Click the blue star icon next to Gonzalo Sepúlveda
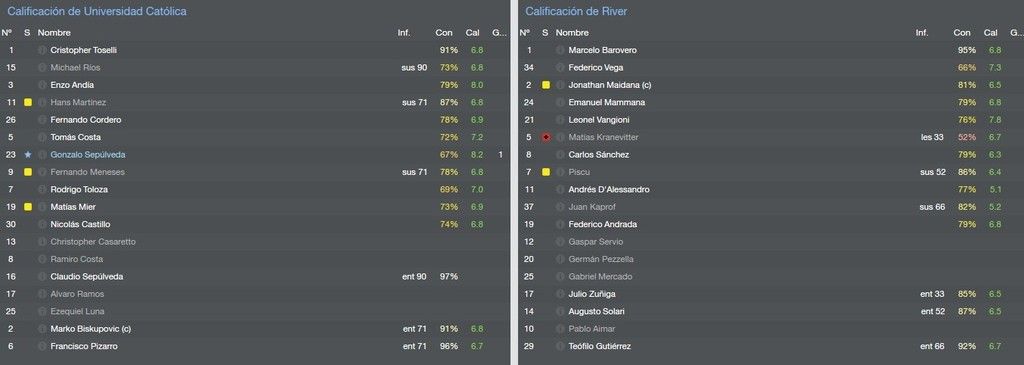The width and height of the screenshot is (1024, 365). coord(27,155)
